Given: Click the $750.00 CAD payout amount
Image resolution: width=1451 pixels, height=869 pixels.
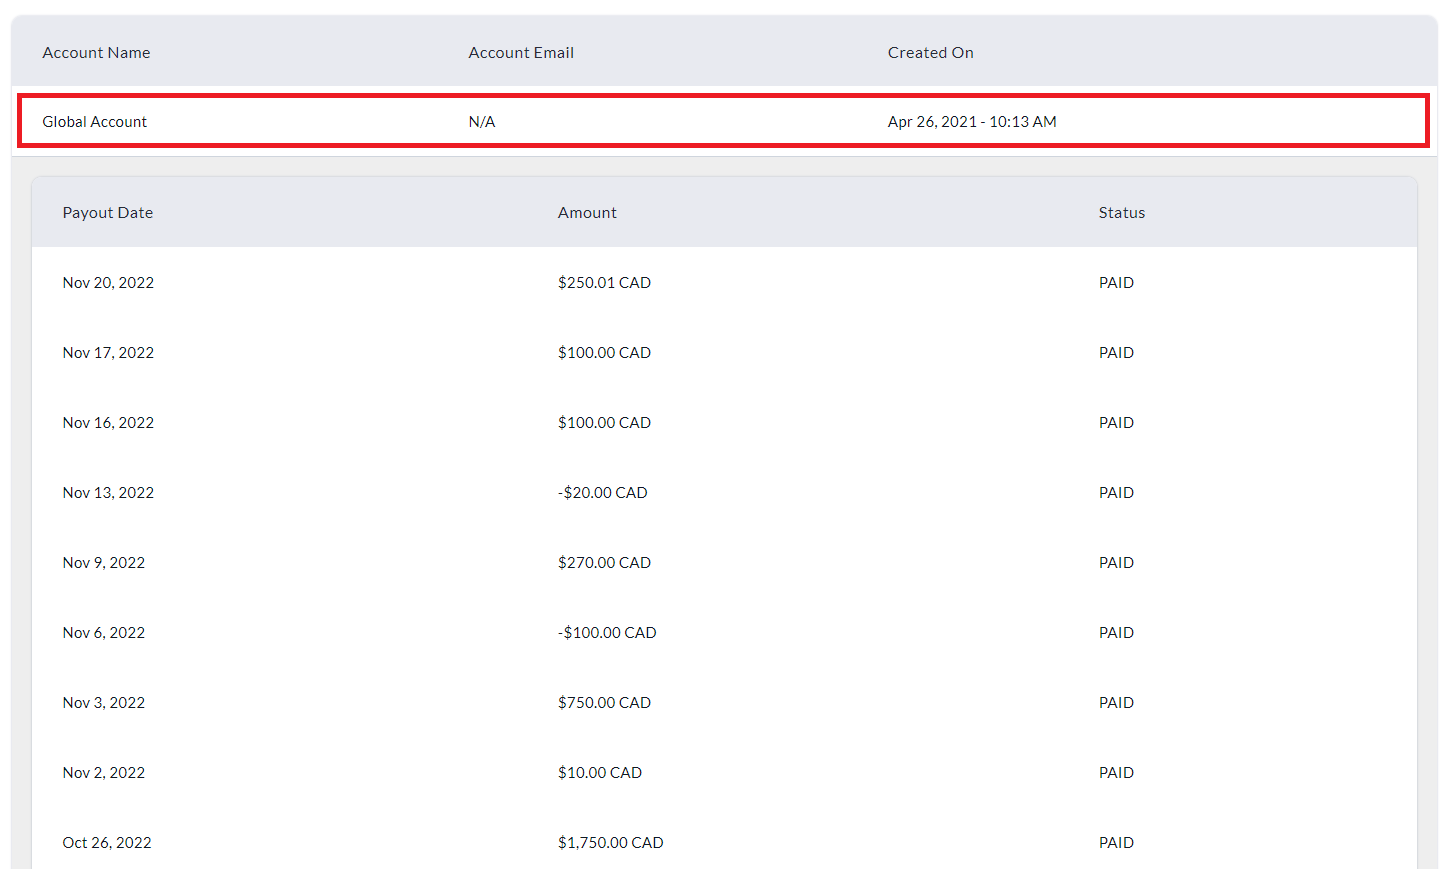Looking at the screenshot, I should coord(604,703).
